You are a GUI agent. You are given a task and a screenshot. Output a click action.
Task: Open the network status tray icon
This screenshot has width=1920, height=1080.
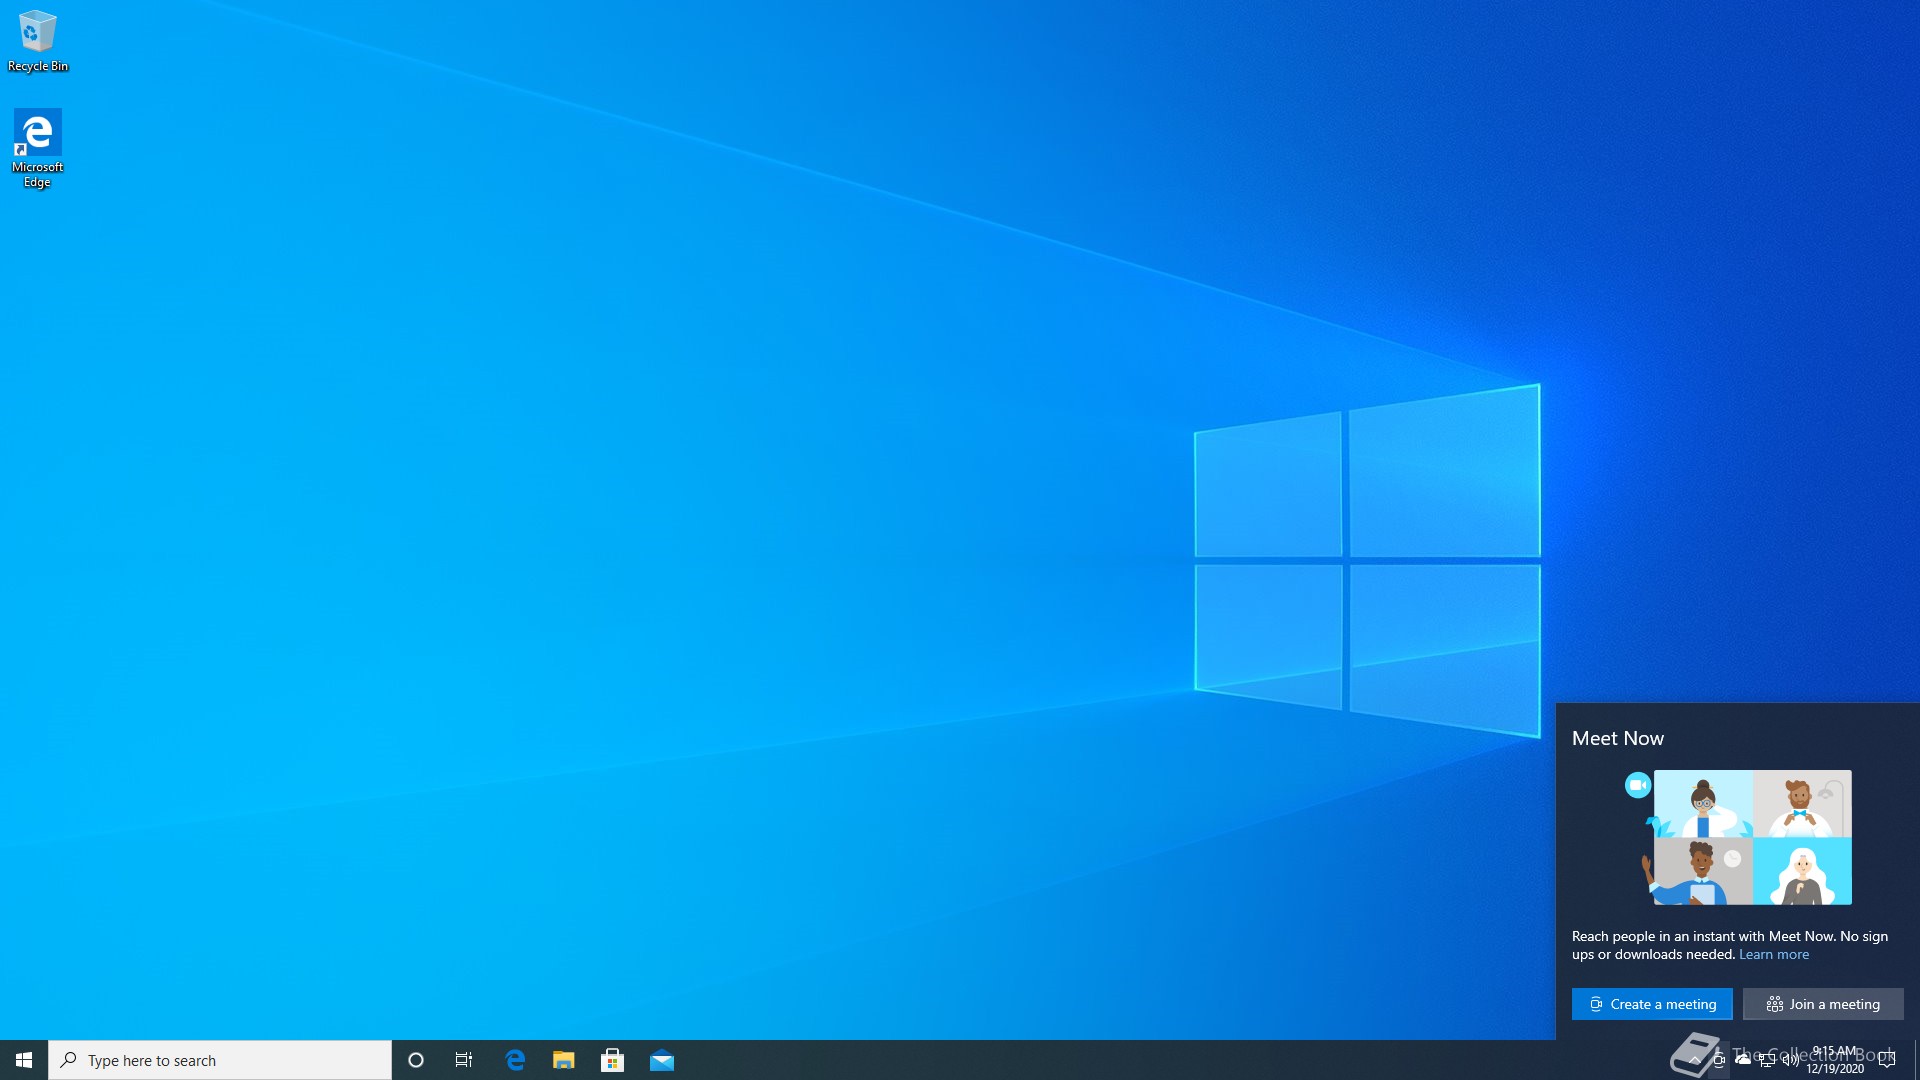[x=1767, y=1060]
